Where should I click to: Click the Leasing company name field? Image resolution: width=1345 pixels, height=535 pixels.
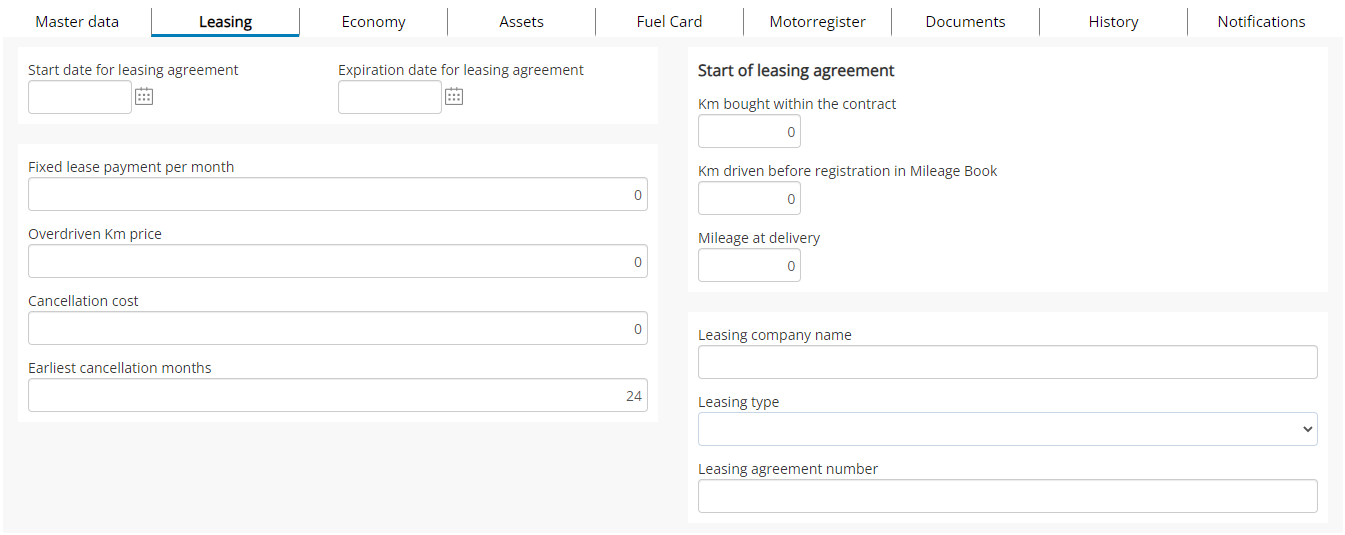point(1008,362)
